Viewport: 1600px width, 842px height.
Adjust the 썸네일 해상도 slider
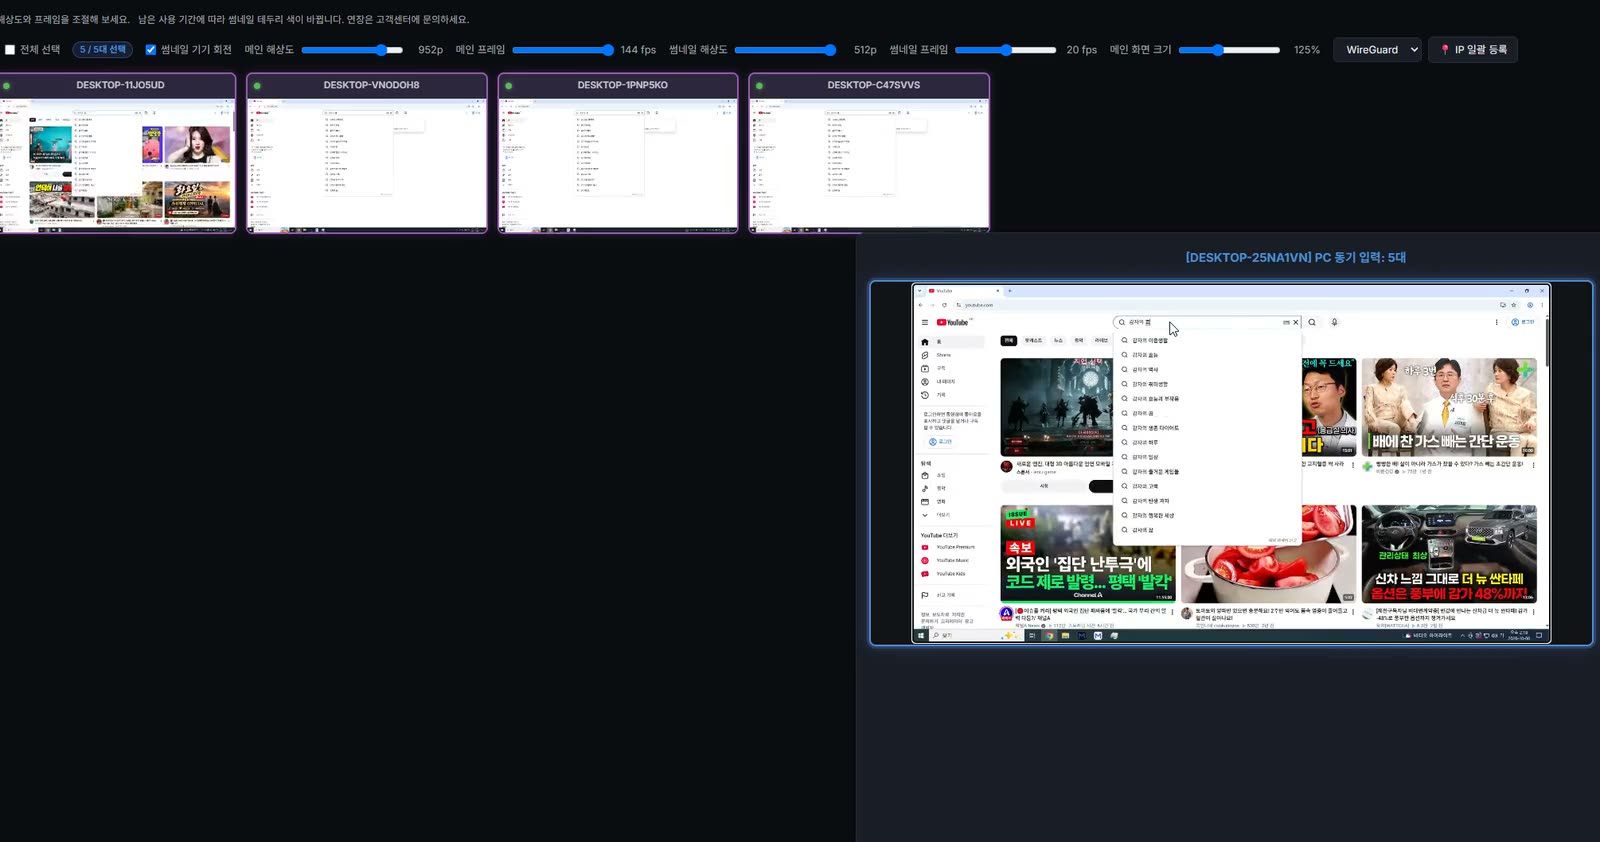786,50
